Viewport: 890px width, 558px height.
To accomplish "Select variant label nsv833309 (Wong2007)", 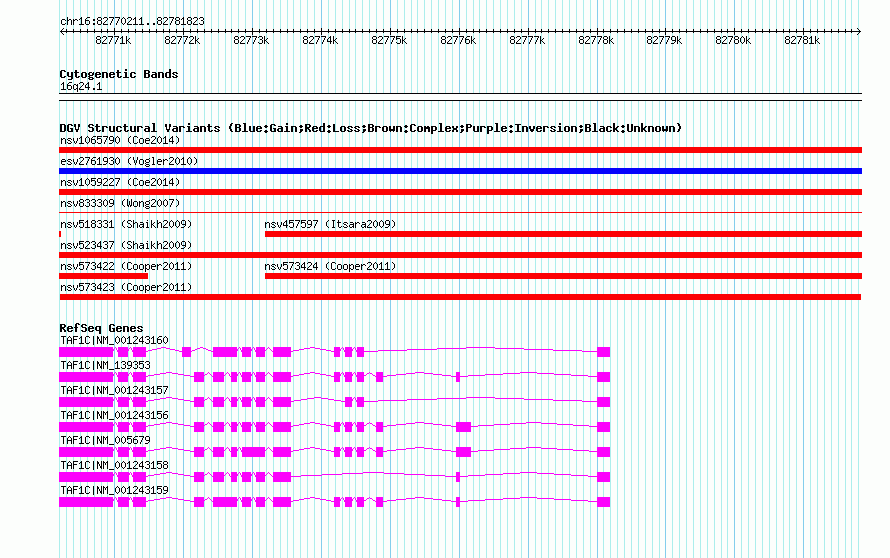I will [120, 203].
